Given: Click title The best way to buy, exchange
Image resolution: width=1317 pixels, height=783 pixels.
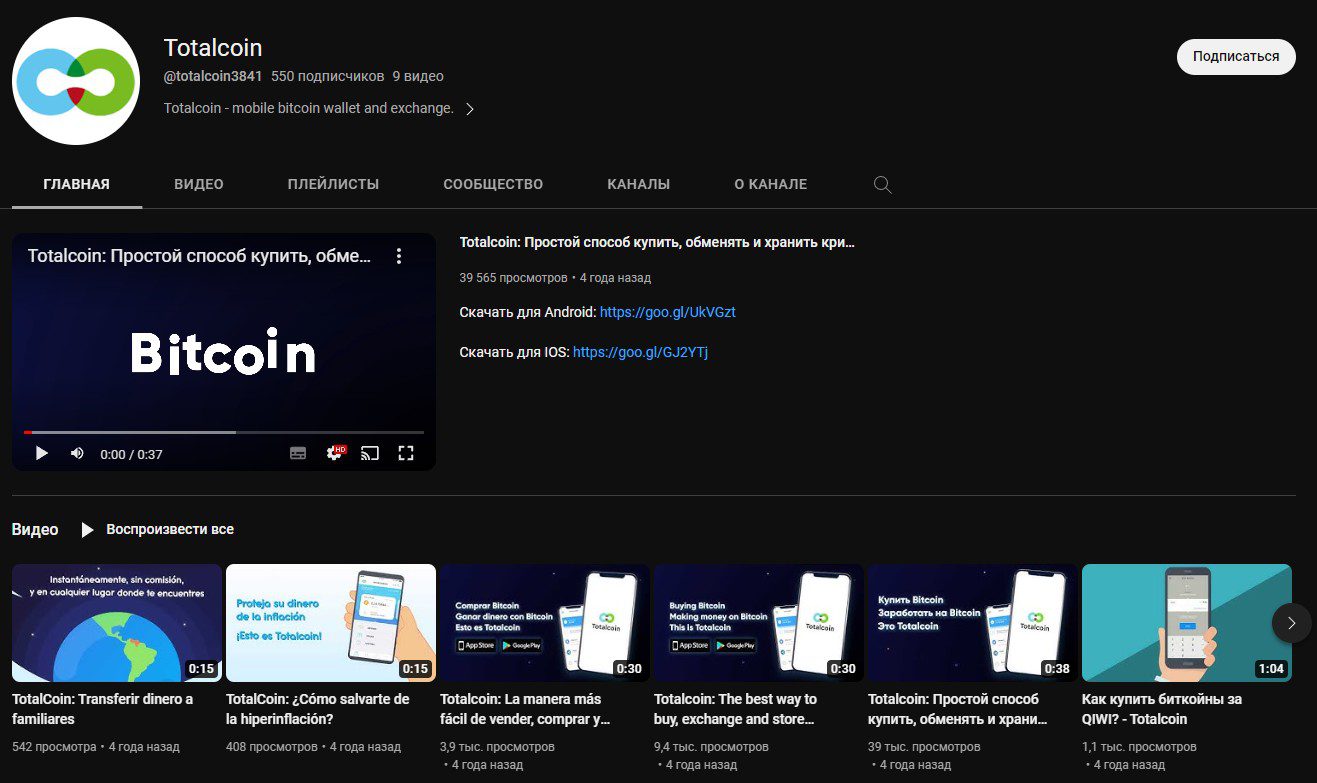Looking at the screenshot, I should (735, 709).
